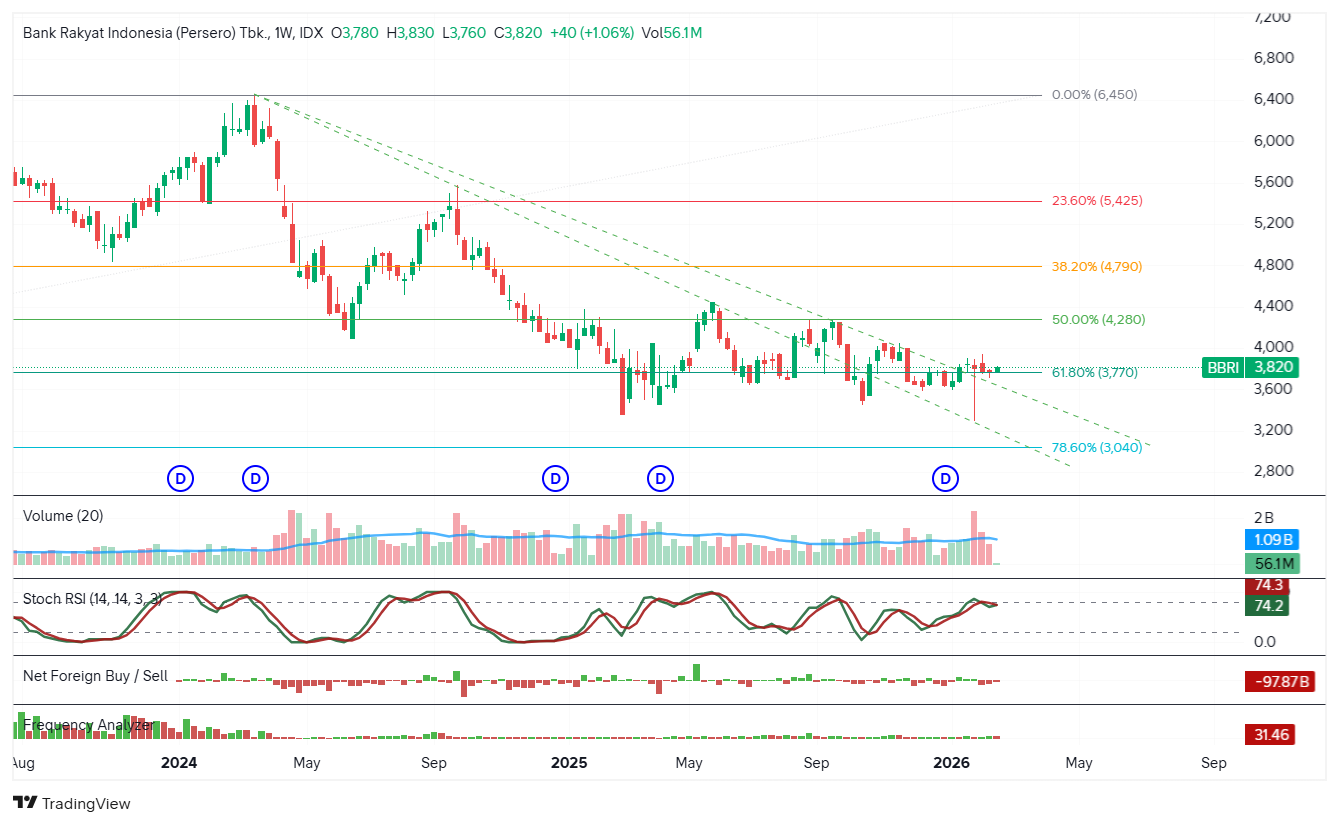Click the 31.46 frequency value tag
The height and width of the screenshot is (824, 1339).
pyautogui.click(x=1268, y=735)
